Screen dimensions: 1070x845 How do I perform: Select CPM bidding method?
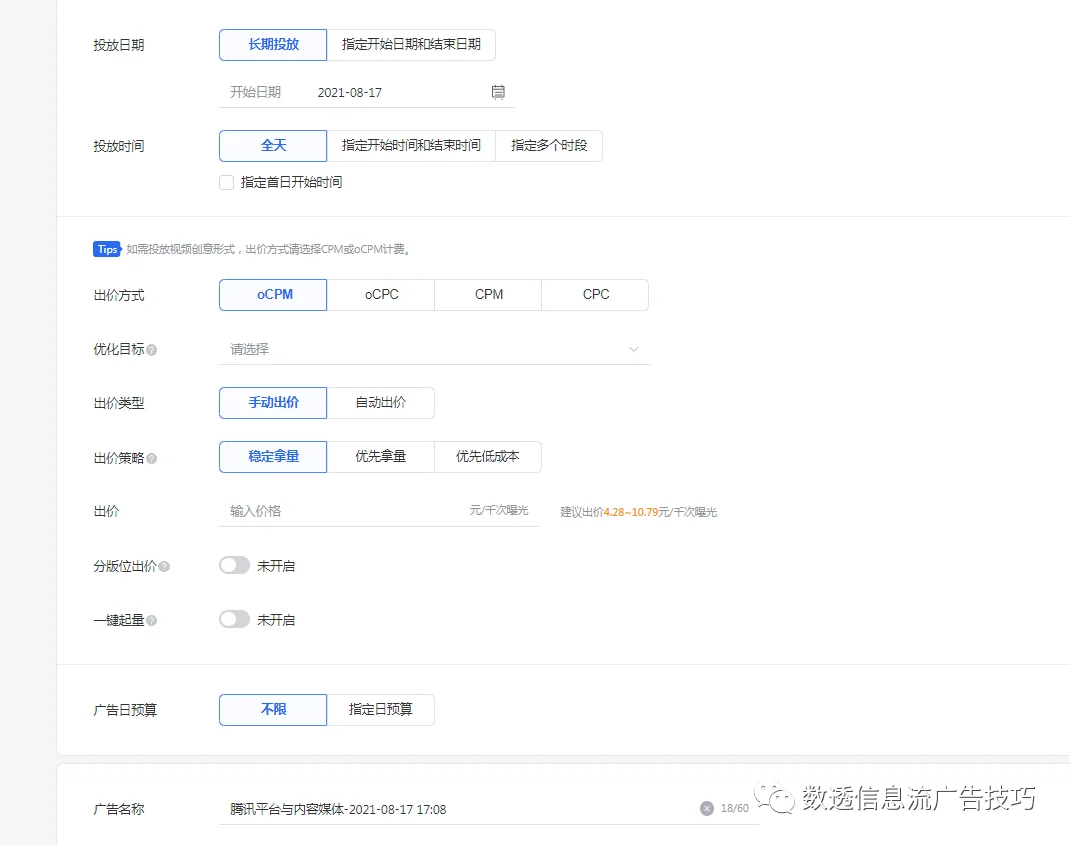488,295
